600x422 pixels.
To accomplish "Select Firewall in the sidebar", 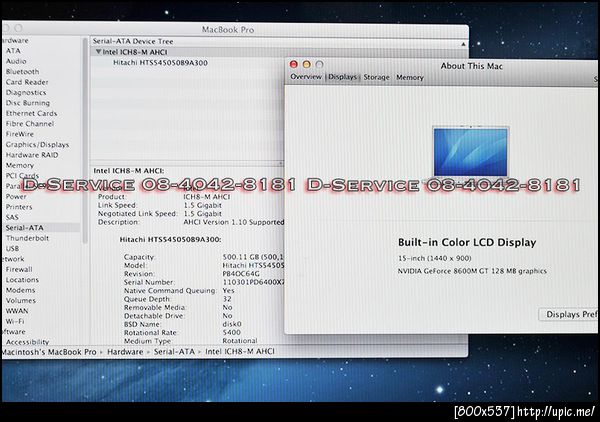I will (x=19, y=269).
